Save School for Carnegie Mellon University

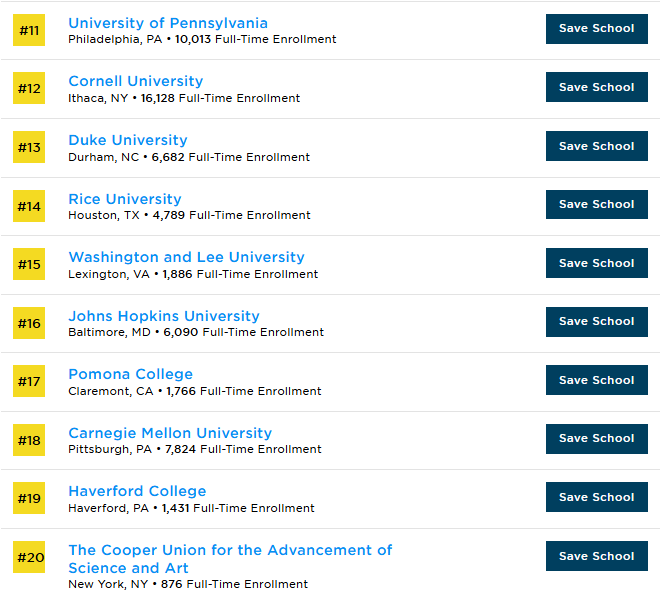click(597, 439)
